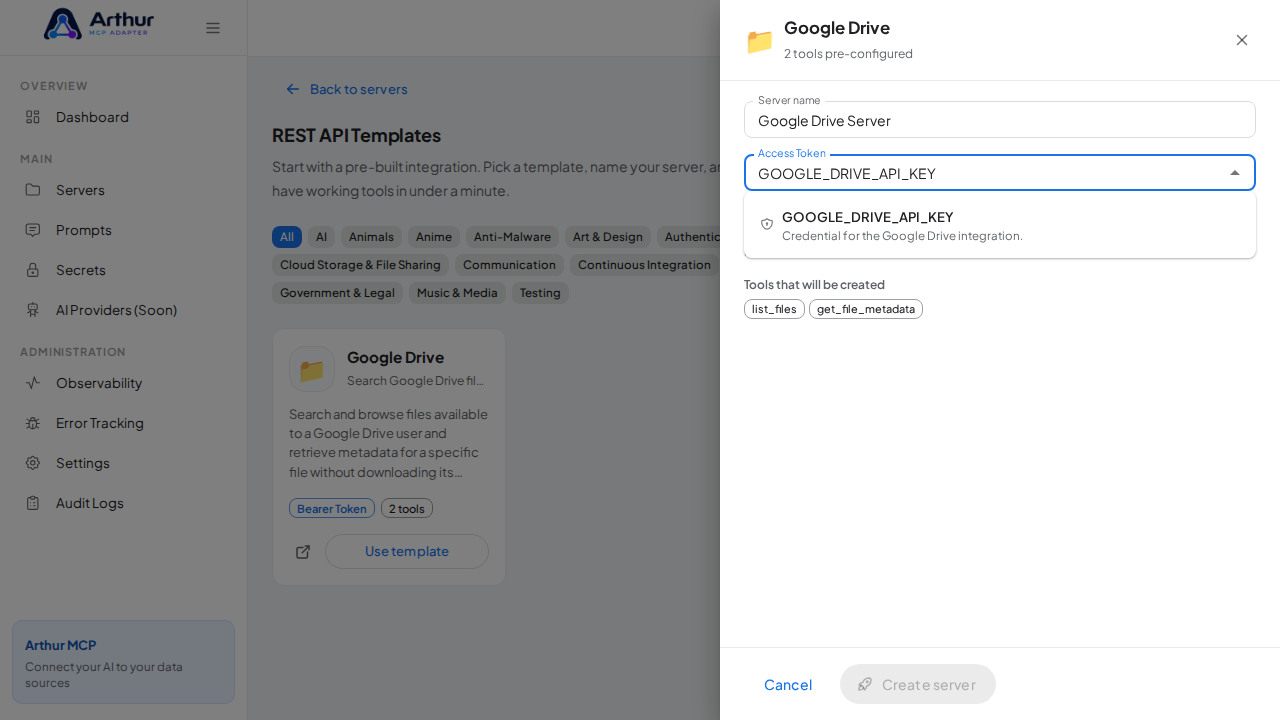Close the Google Drive panel
Image resolution: width=1280 pixels, height=720 pixels.
(x=1242, y=40)
